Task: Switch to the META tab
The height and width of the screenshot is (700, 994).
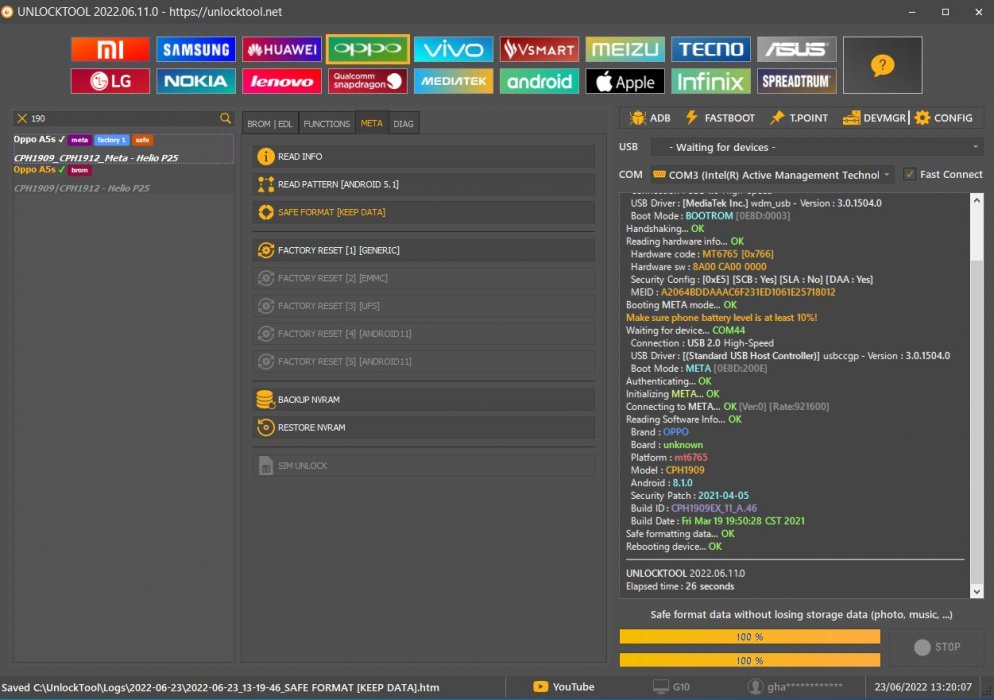Action: point(371,123)
